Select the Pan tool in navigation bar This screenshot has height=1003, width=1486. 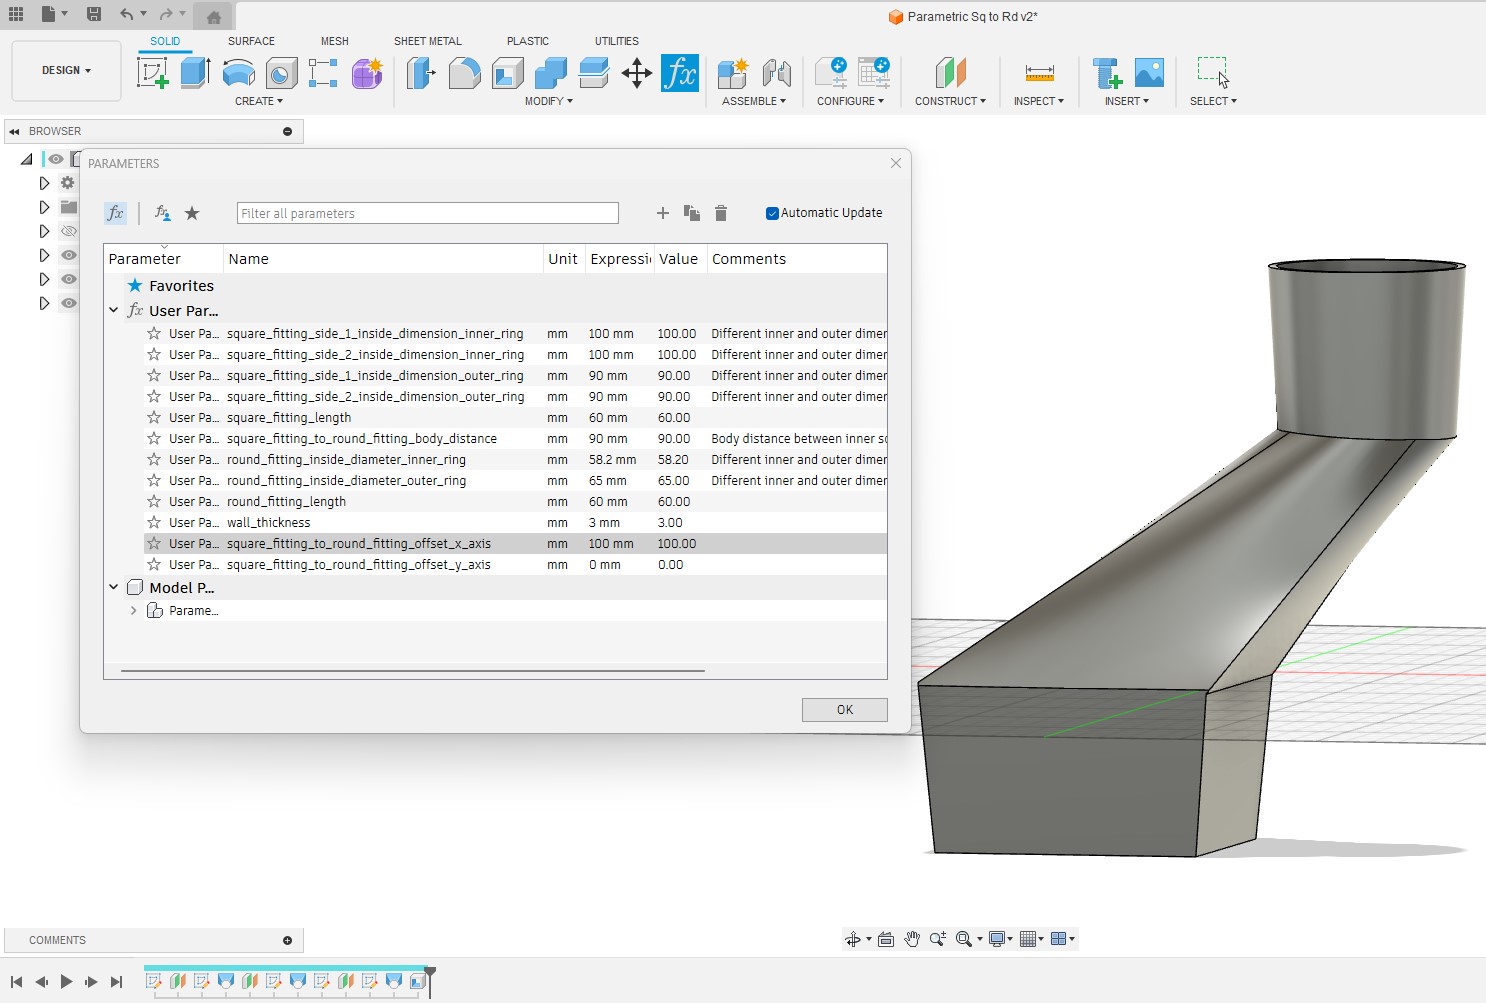[912, 938]
